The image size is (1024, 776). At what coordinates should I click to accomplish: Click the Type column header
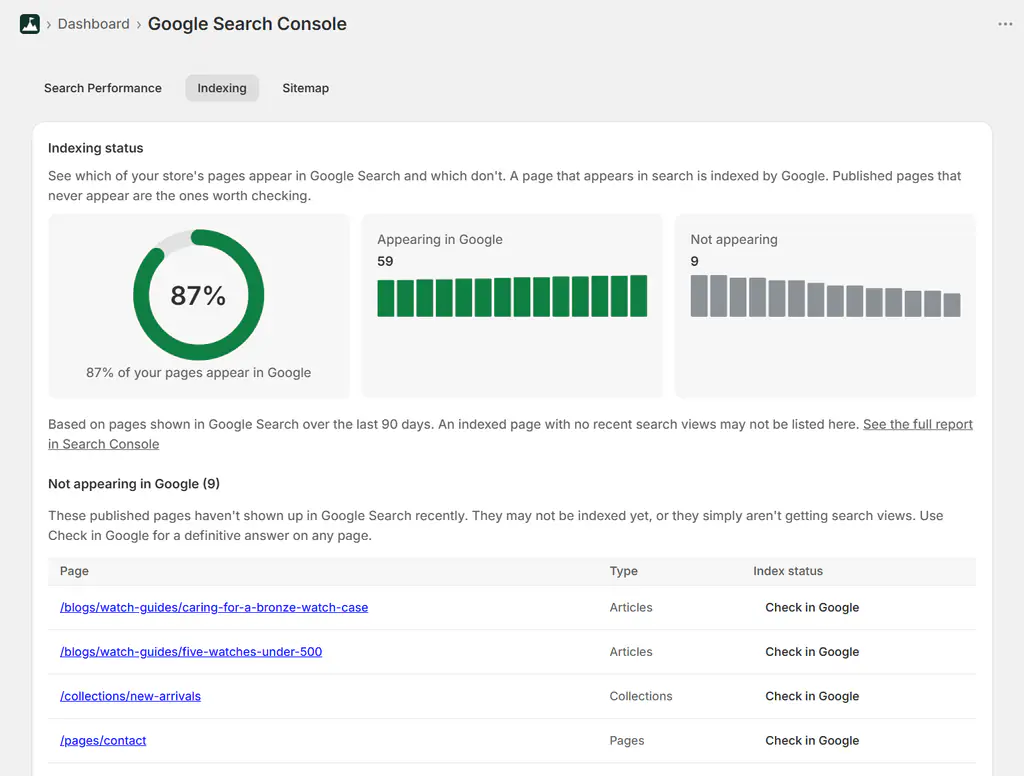tap(624, 571)
